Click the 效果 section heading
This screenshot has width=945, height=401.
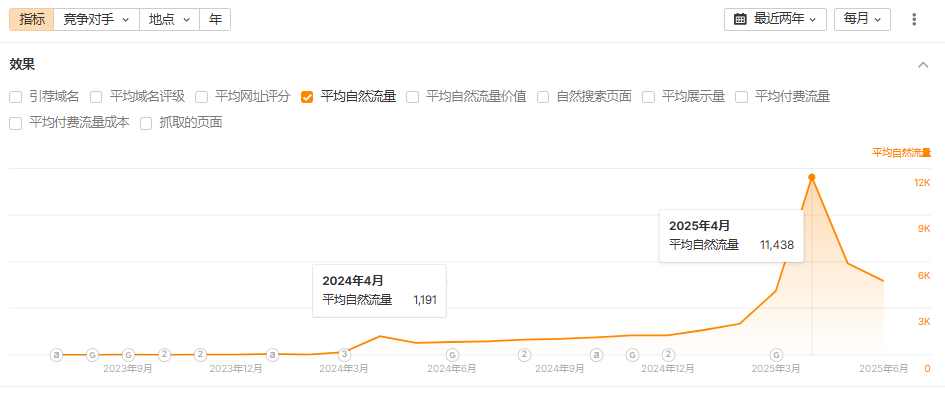coord(22,65)
